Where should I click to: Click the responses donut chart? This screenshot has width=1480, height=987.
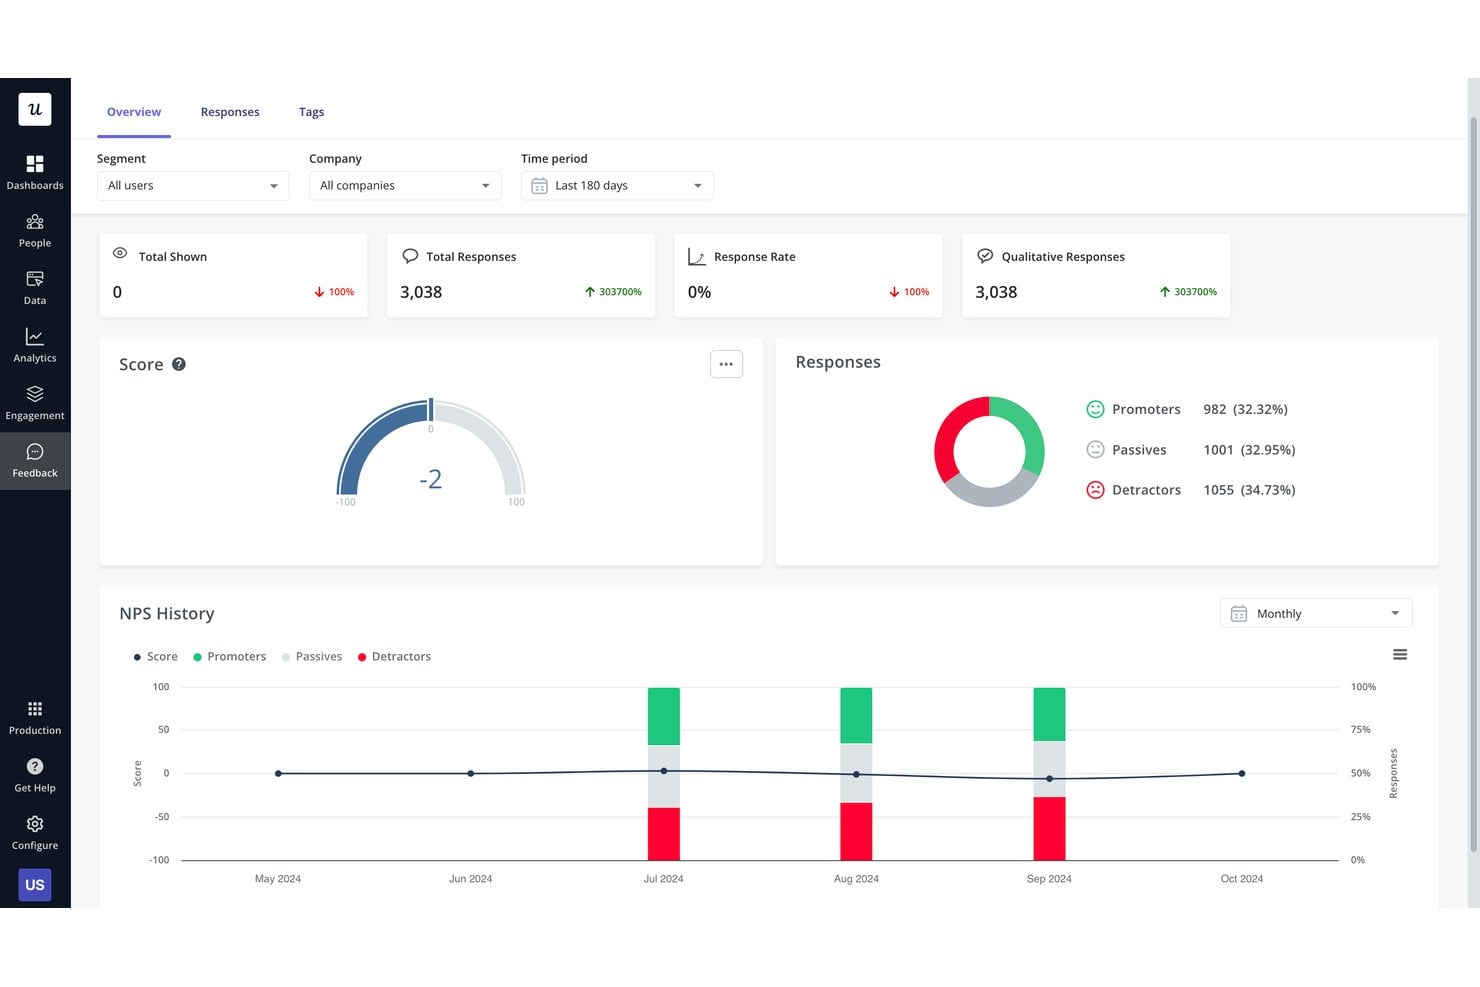989,451
